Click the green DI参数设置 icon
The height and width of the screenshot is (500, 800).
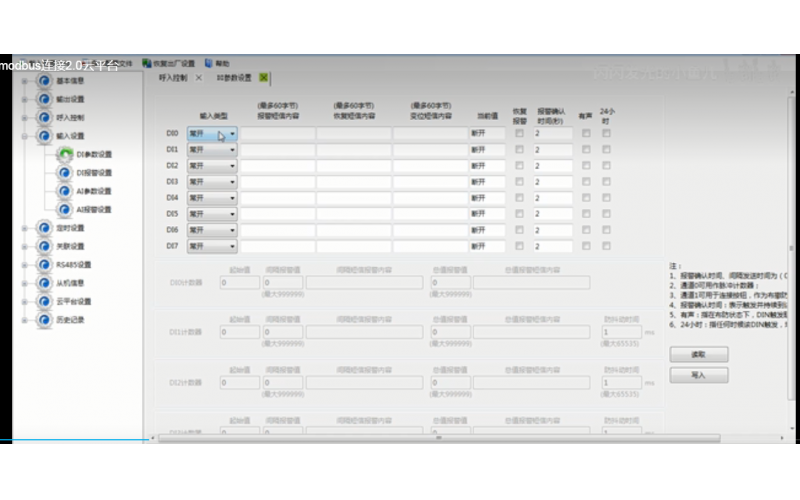(x=64, y=155)
